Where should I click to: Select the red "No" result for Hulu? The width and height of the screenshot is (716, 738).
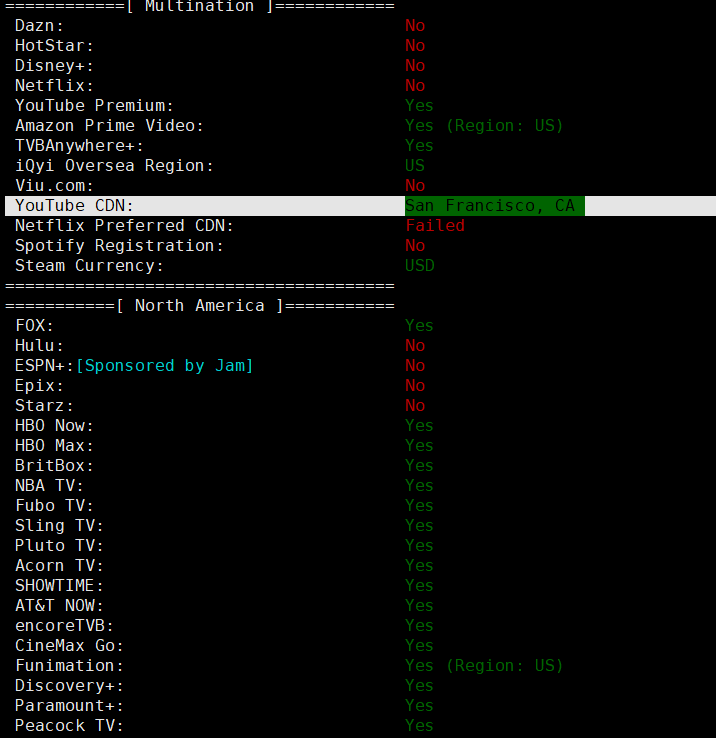(x=415, y=345)
